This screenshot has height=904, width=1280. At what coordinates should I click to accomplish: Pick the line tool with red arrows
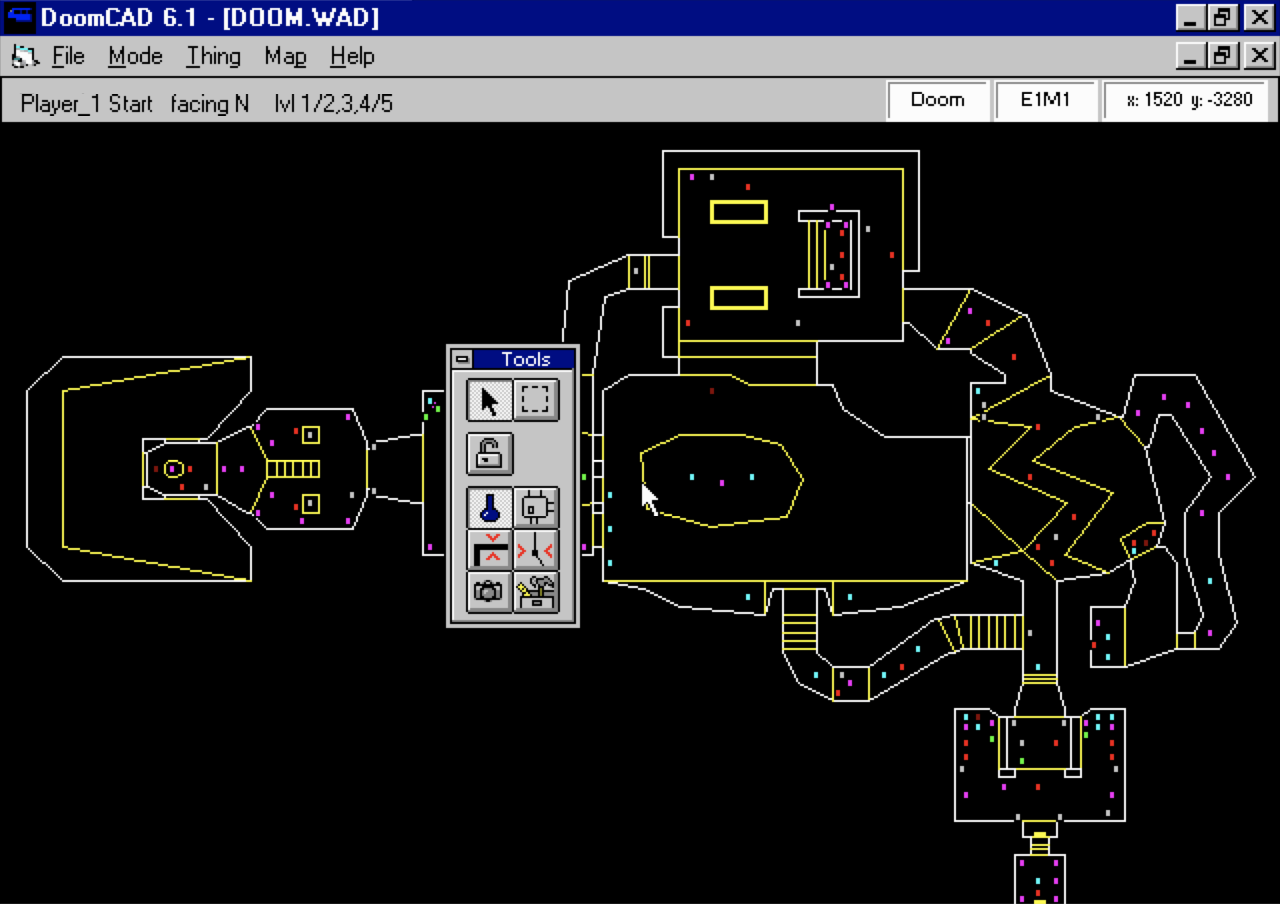click(490, 549)
